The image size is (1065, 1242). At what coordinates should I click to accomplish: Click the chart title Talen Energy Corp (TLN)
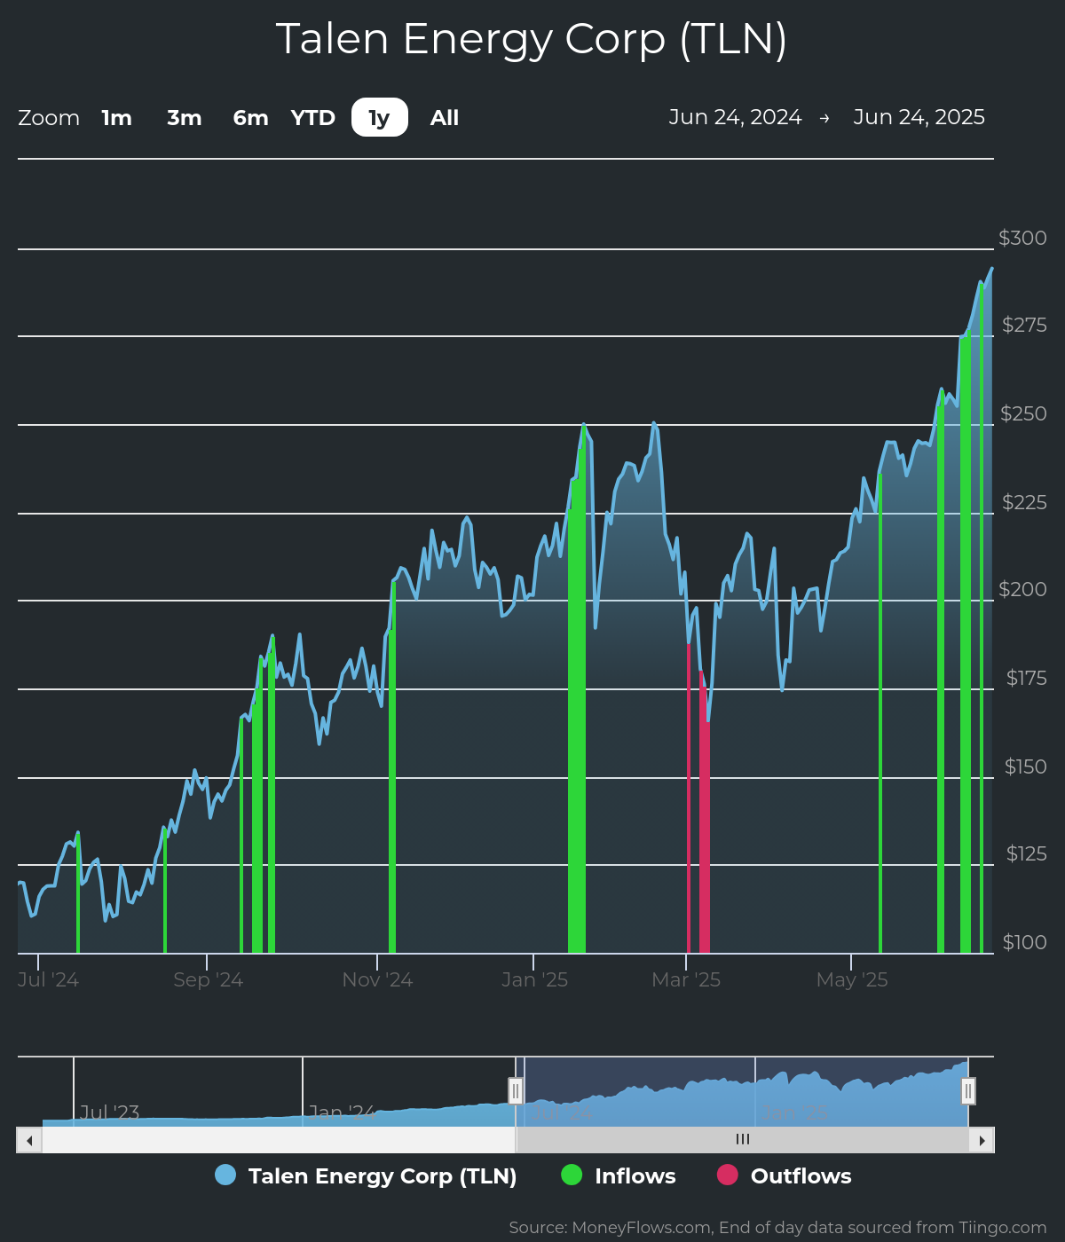[532, 39]
